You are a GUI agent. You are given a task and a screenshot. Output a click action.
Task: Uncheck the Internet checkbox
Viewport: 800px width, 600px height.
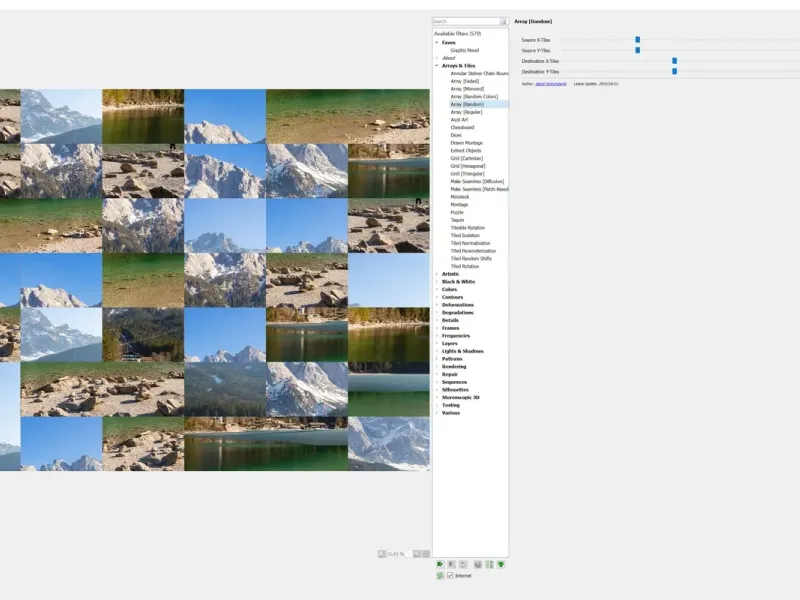pyautogui.click(x=450, y=576)
